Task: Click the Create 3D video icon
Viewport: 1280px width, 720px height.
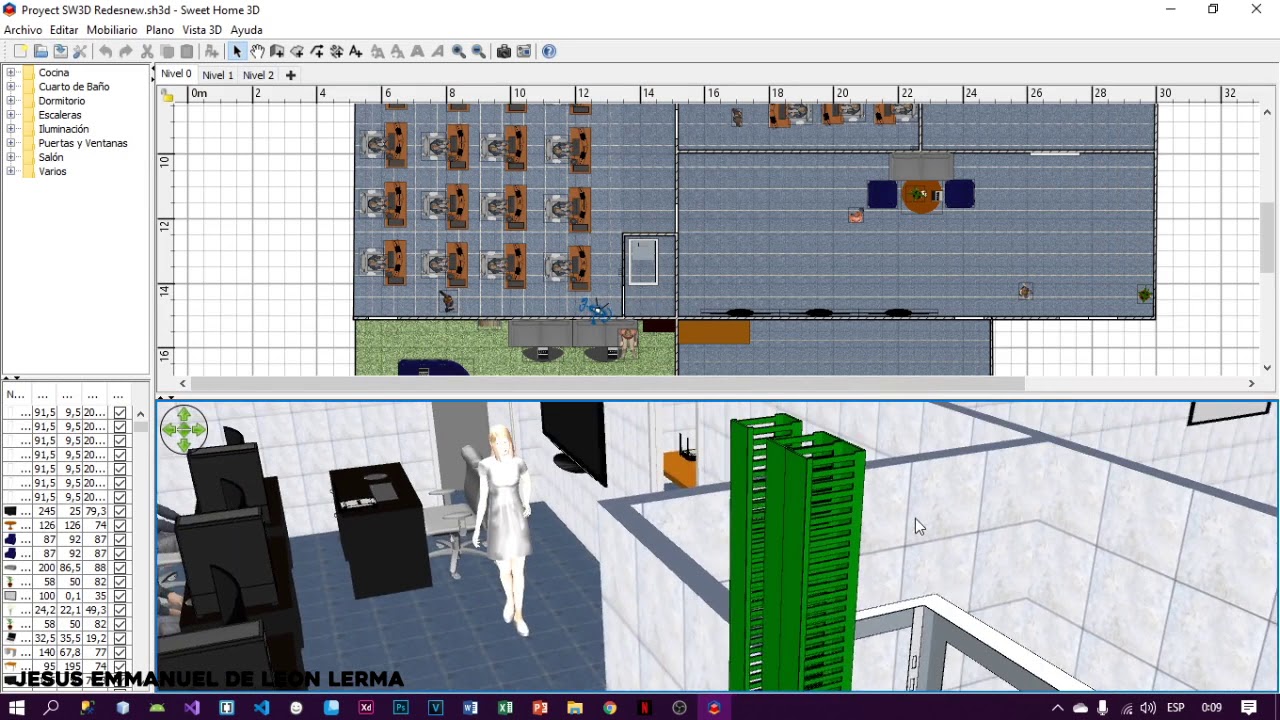Action: coord(524,51)
